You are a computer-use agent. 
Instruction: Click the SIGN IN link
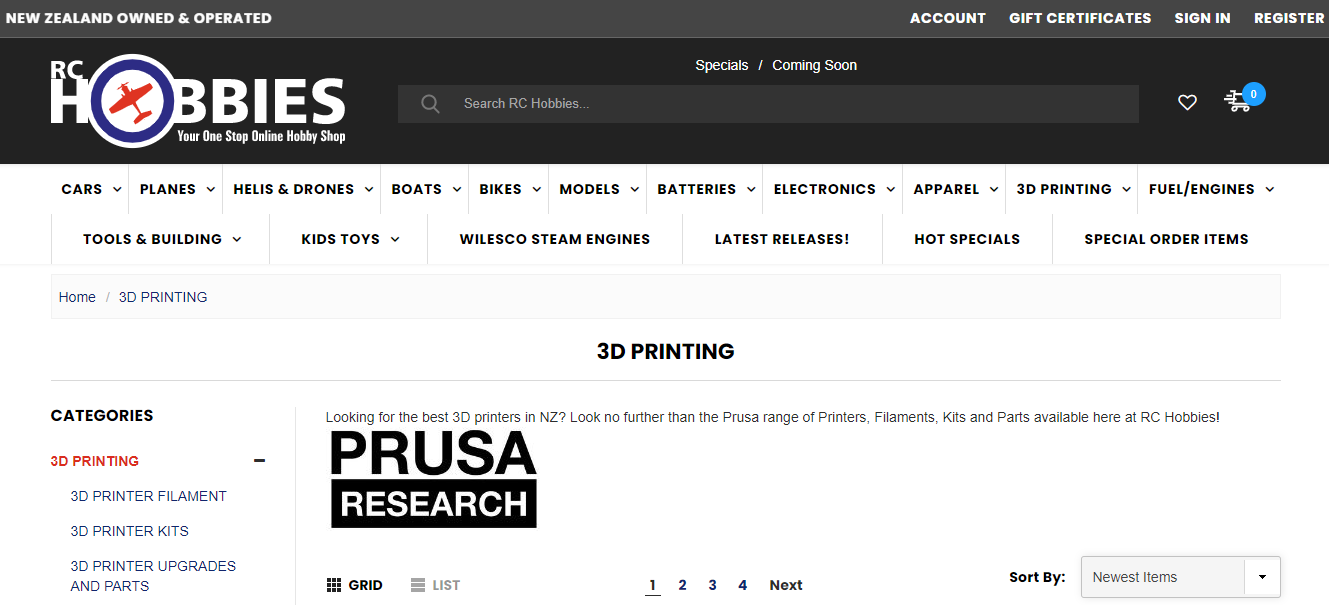1203,18
